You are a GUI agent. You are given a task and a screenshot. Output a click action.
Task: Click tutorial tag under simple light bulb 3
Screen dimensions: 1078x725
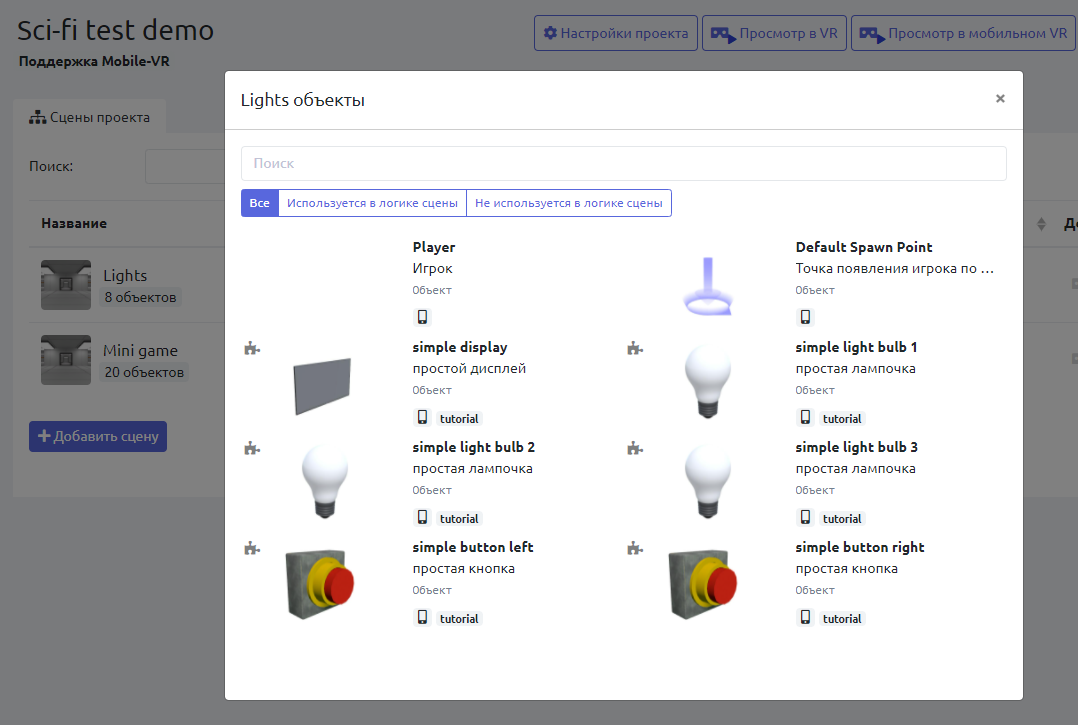pos(842,519)
